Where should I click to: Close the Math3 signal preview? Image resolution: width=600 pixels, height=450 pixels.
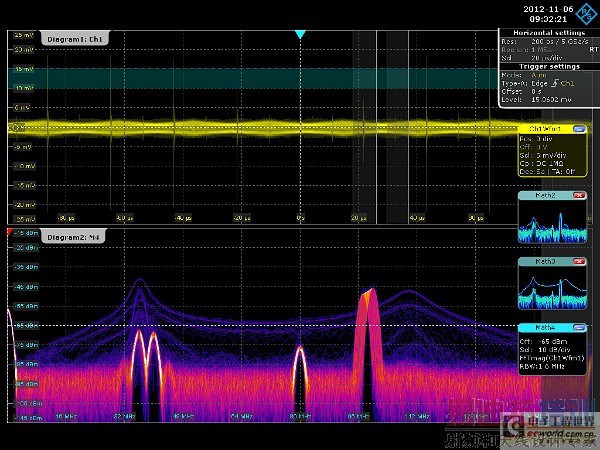point(579,261)
